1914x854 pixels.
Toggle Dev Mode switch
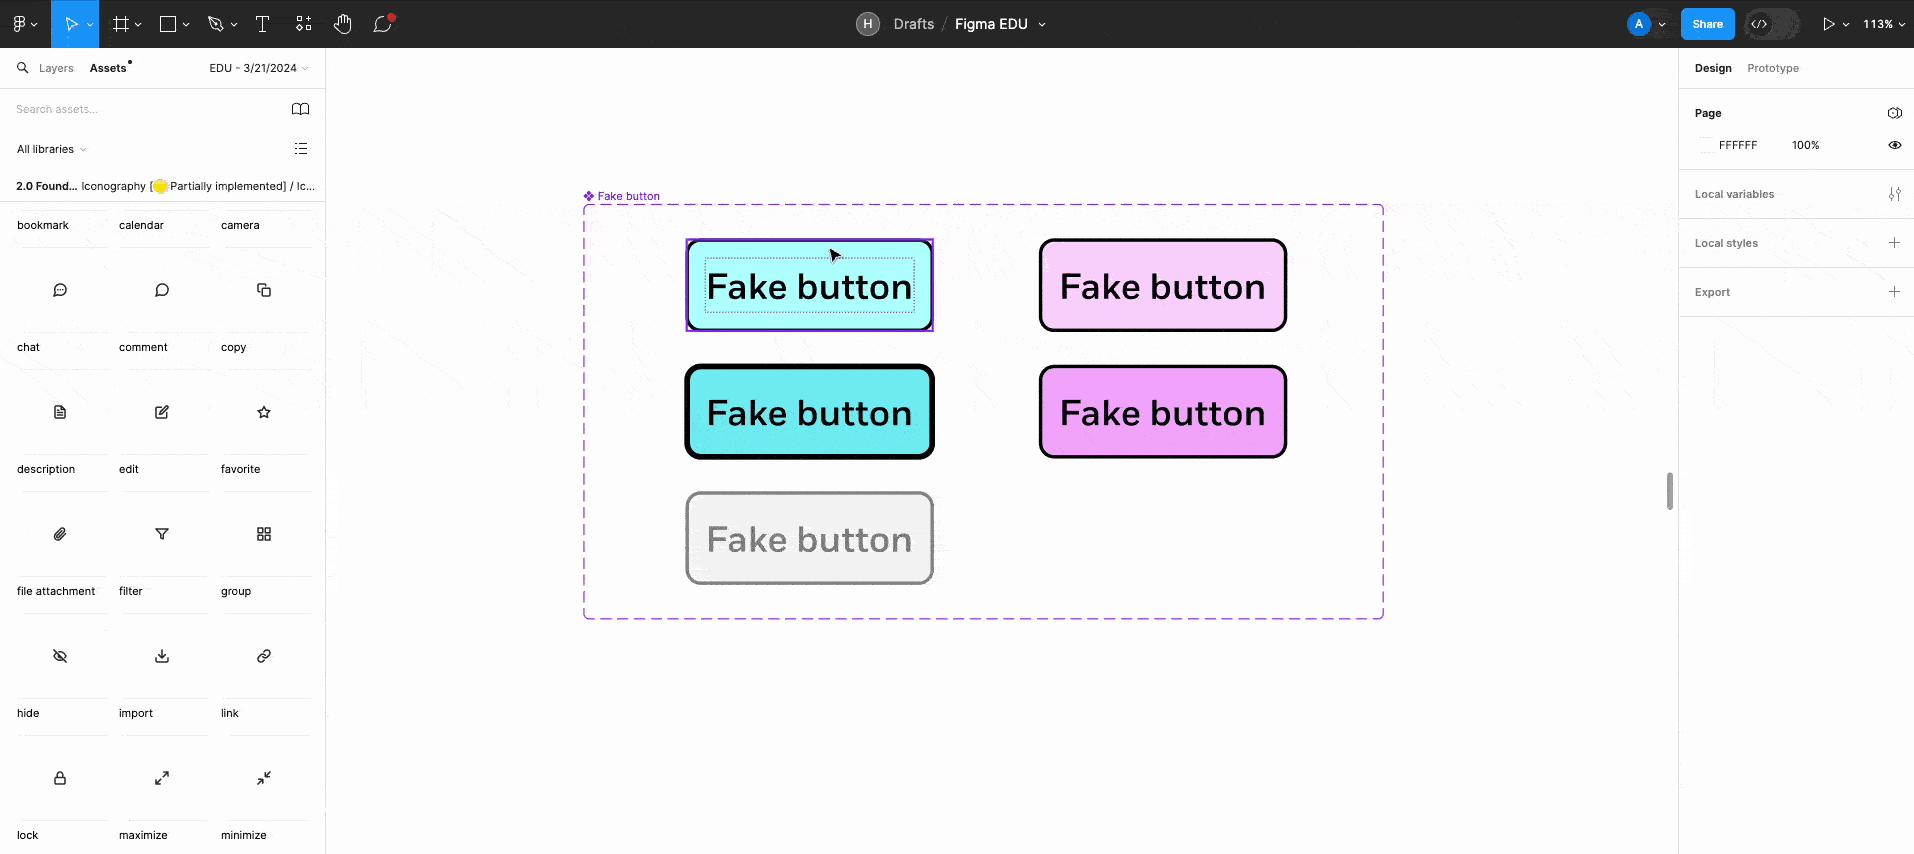[x=1770, y=24]
